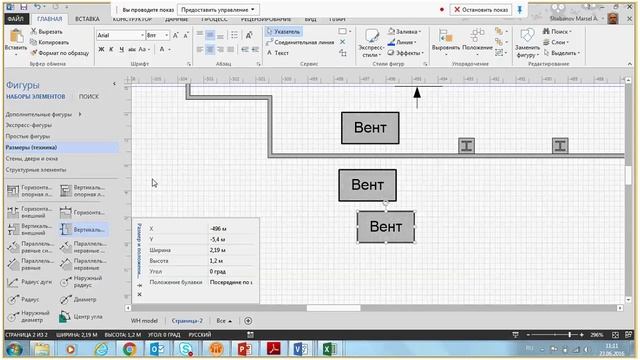The image size is (640, 360).
Task: Toggle justify text alignment
Action: [231, 49]
